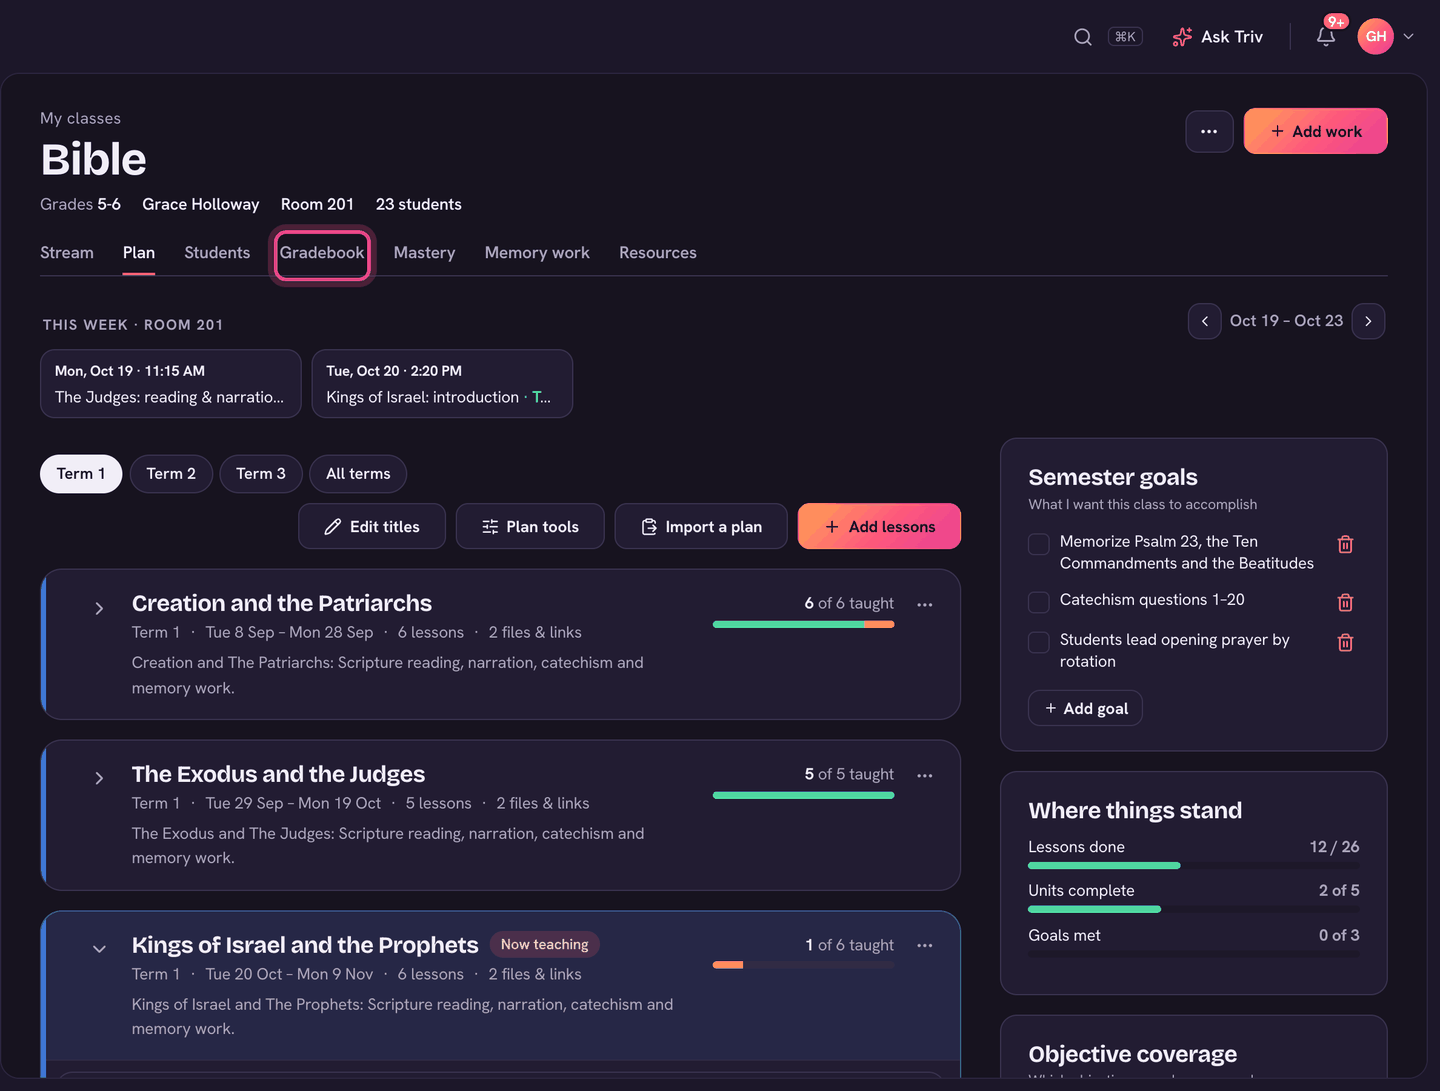Select the Term 1 filter
This screenshot has width=1440, height=1091.
[81, 474]
